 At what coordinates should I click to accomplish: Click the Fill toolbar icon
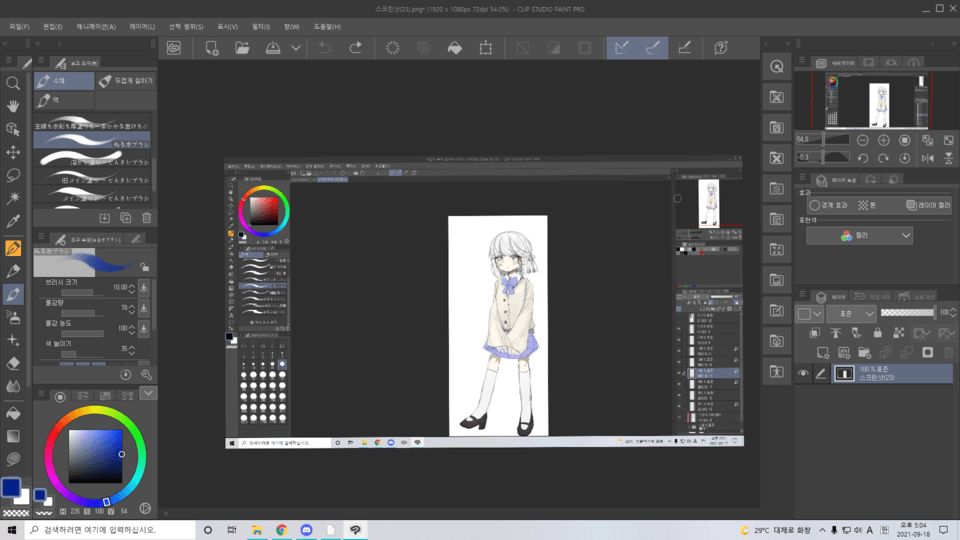click(455, 48)
